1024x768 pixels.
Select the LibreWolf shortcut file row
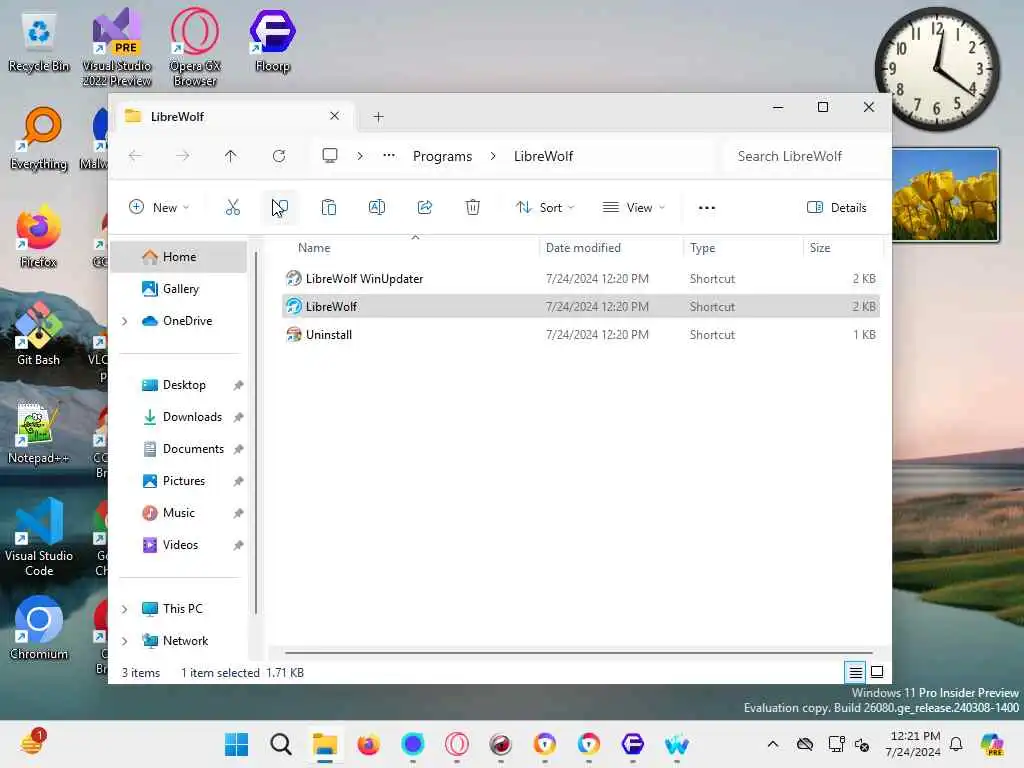[x=581, y=306]
